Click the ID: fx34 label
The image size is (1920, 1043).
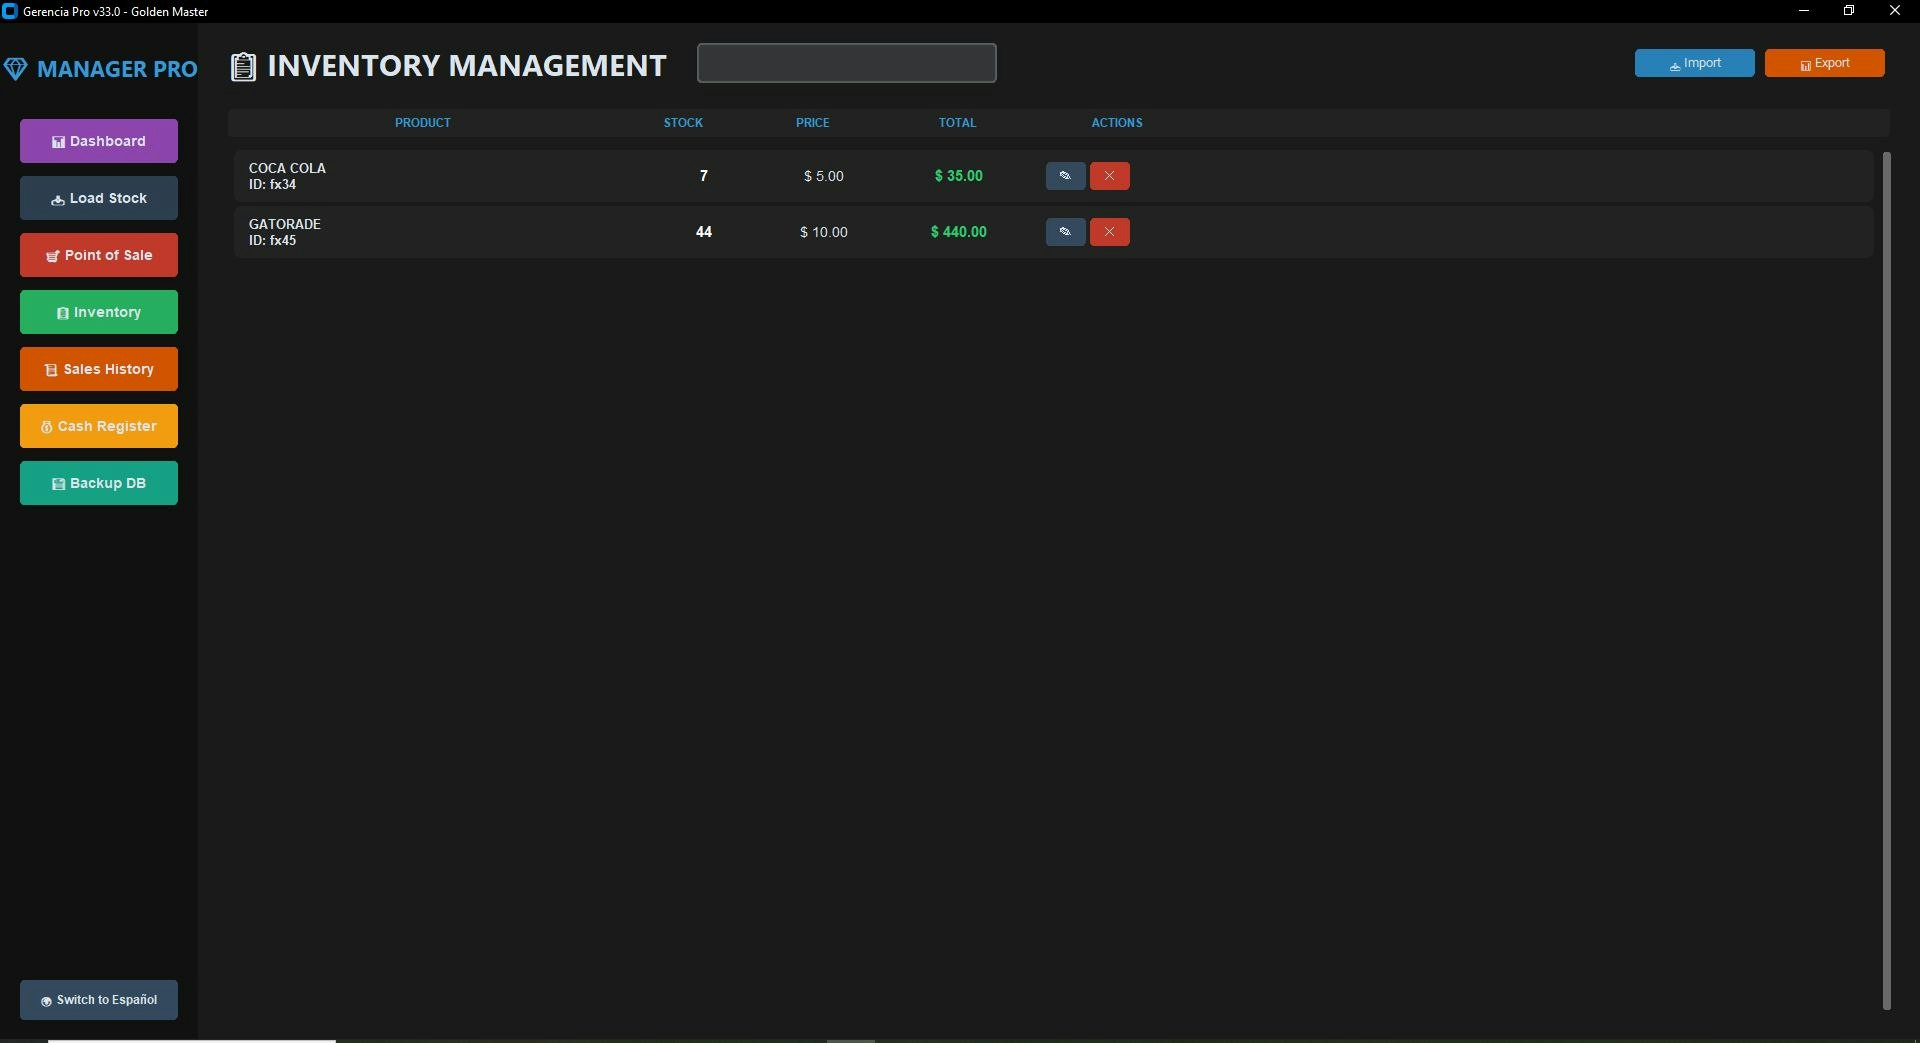coord(272,185)
